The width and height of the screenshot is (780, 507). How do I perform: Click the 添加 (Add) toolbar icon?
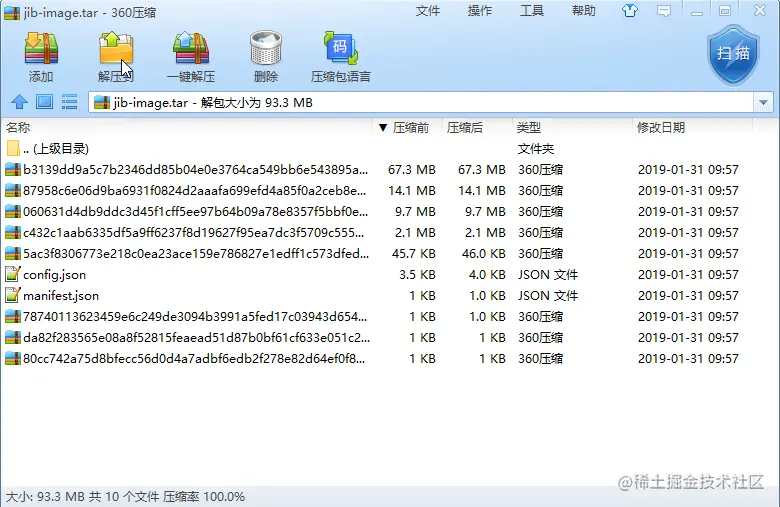tap(41, 49)
